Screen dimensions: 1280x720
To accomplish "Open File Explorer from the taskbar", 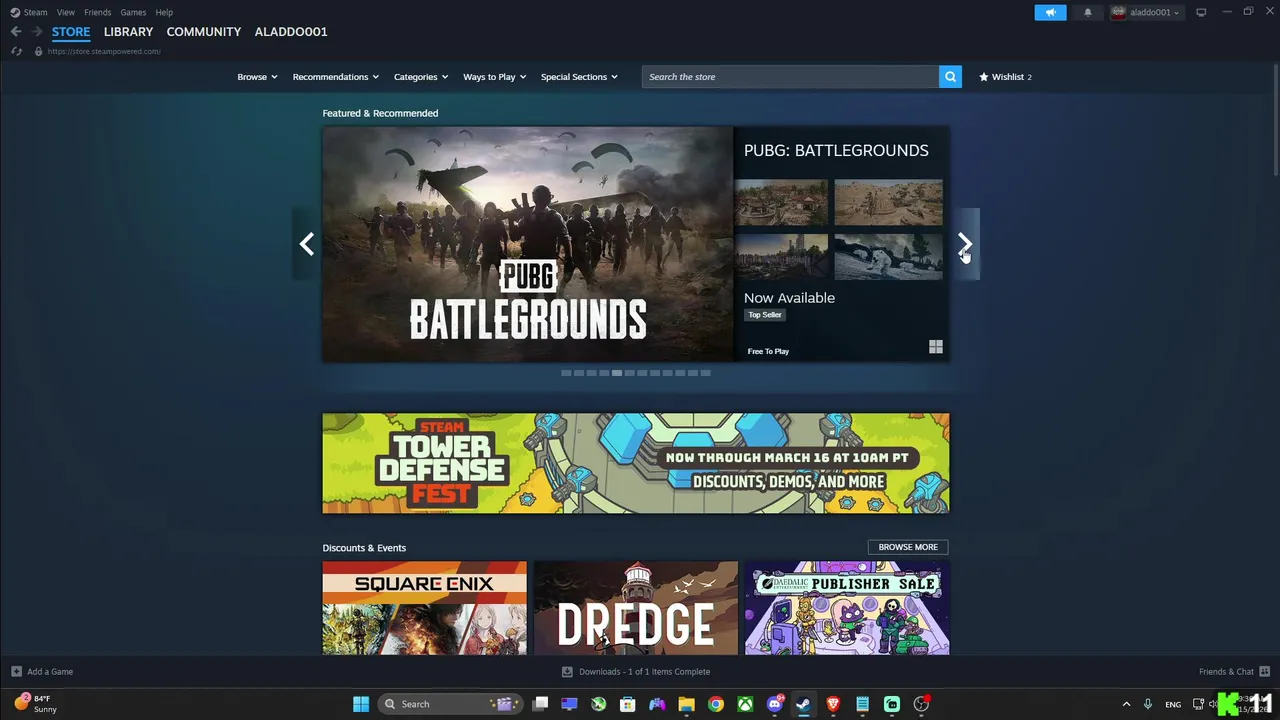I will 686,704.
